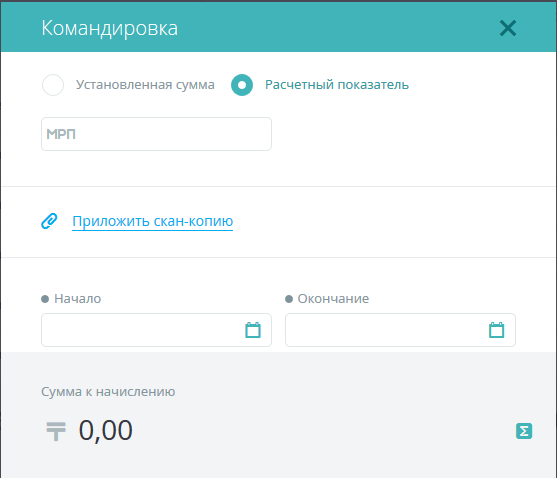Focus the МРП input field
Screen dimensions: 557x478
[156, 134]
